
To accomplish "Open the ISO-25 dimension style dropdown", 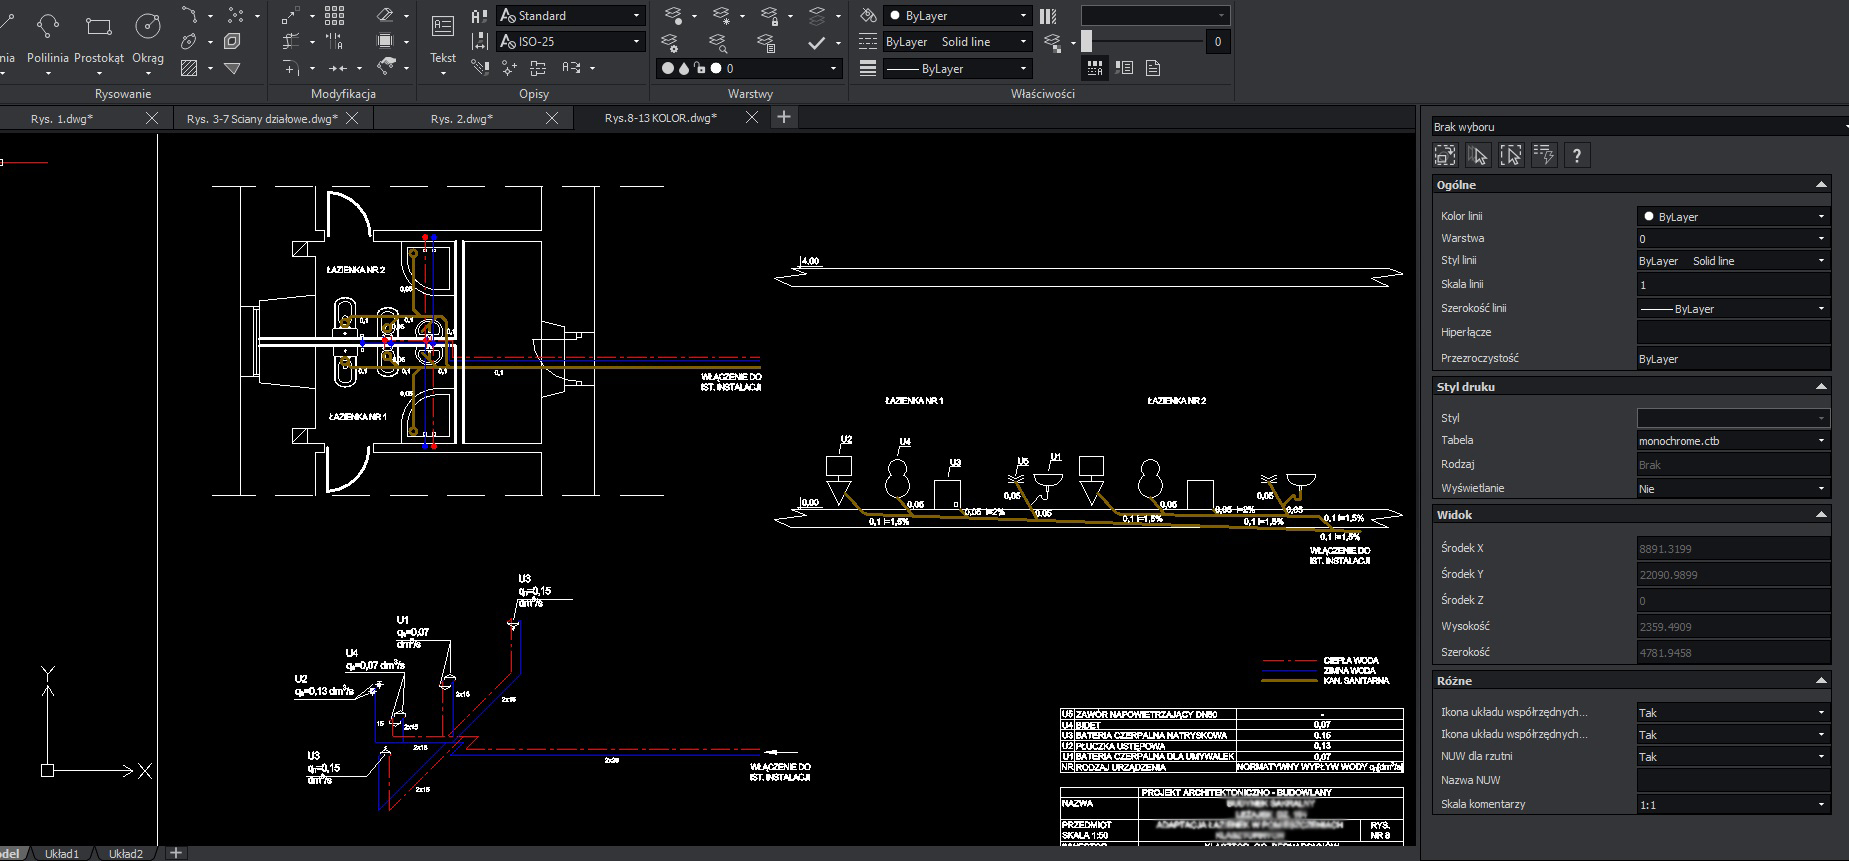I will [636, 42].
